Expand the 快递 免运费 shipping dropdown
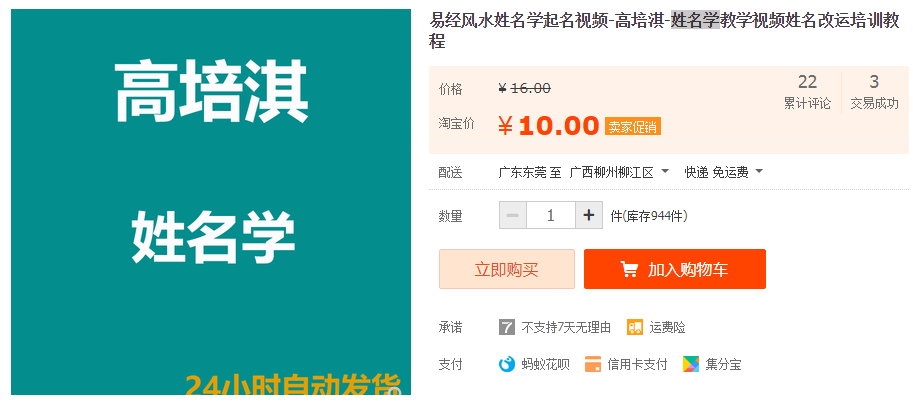Viewport: 913px width, 418px height. pyautogui.click(x=724, y=172)
